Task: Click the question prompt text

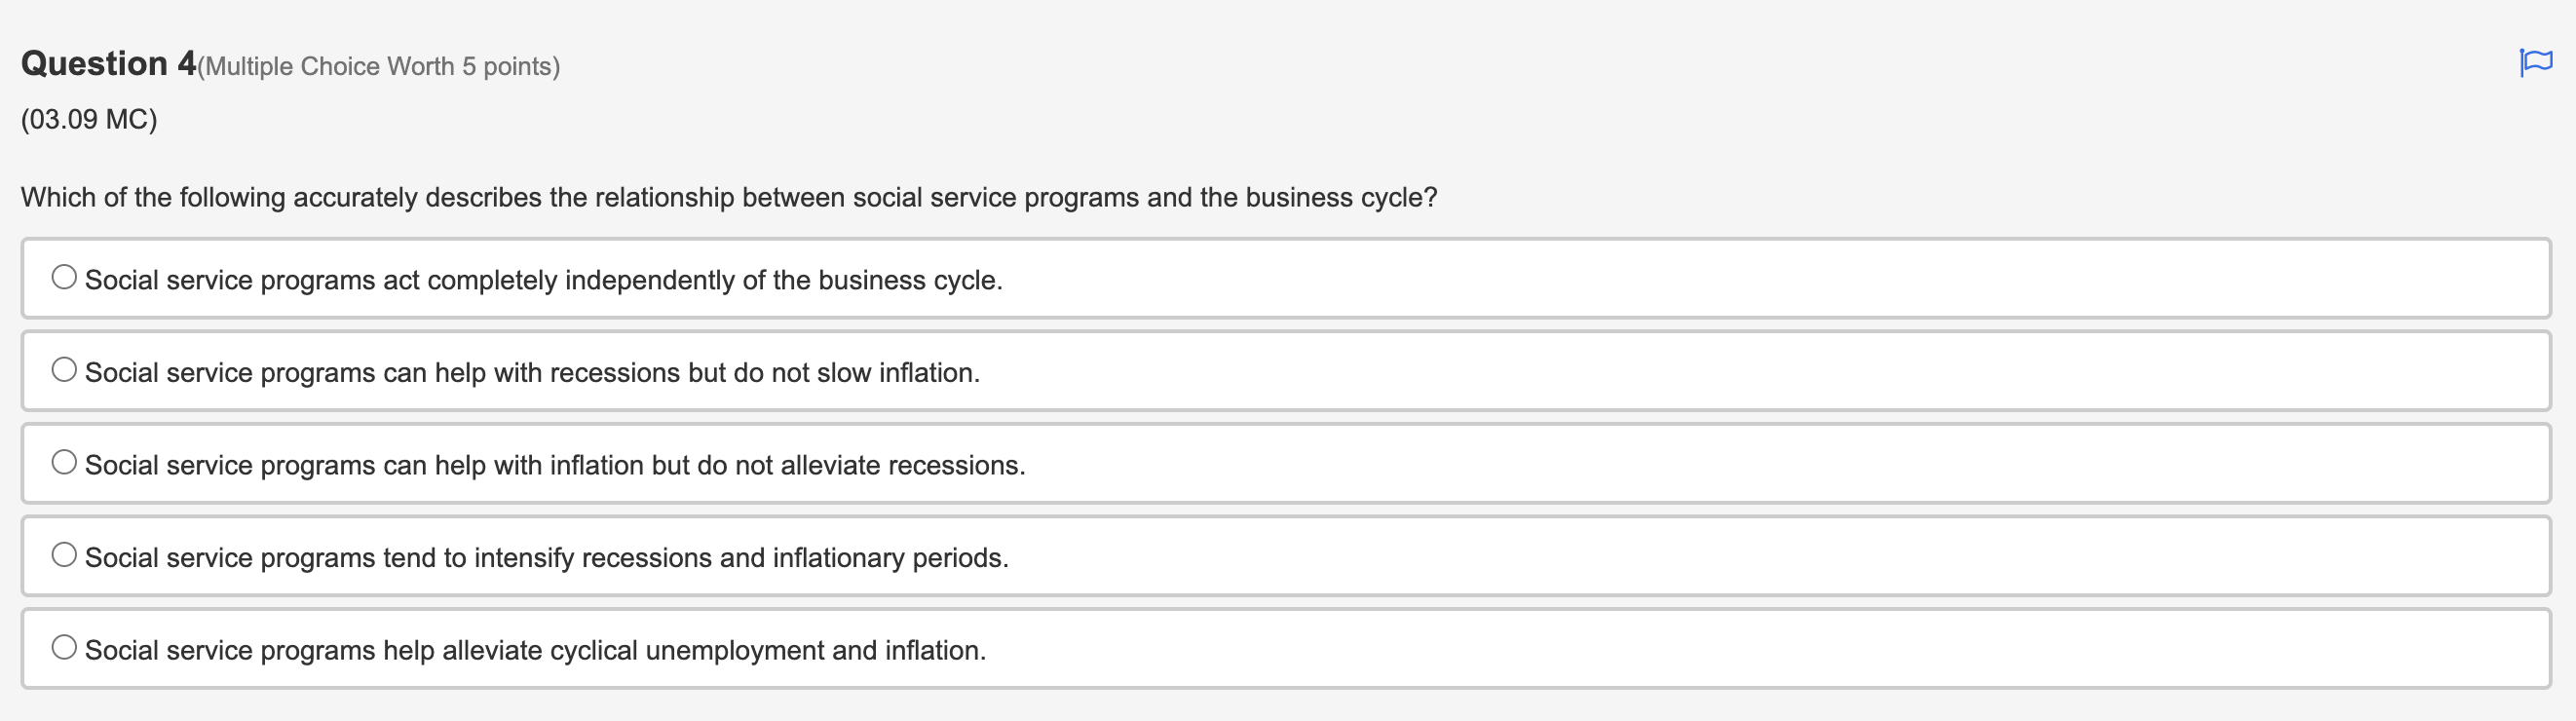Action: click(x=729, y=197)
